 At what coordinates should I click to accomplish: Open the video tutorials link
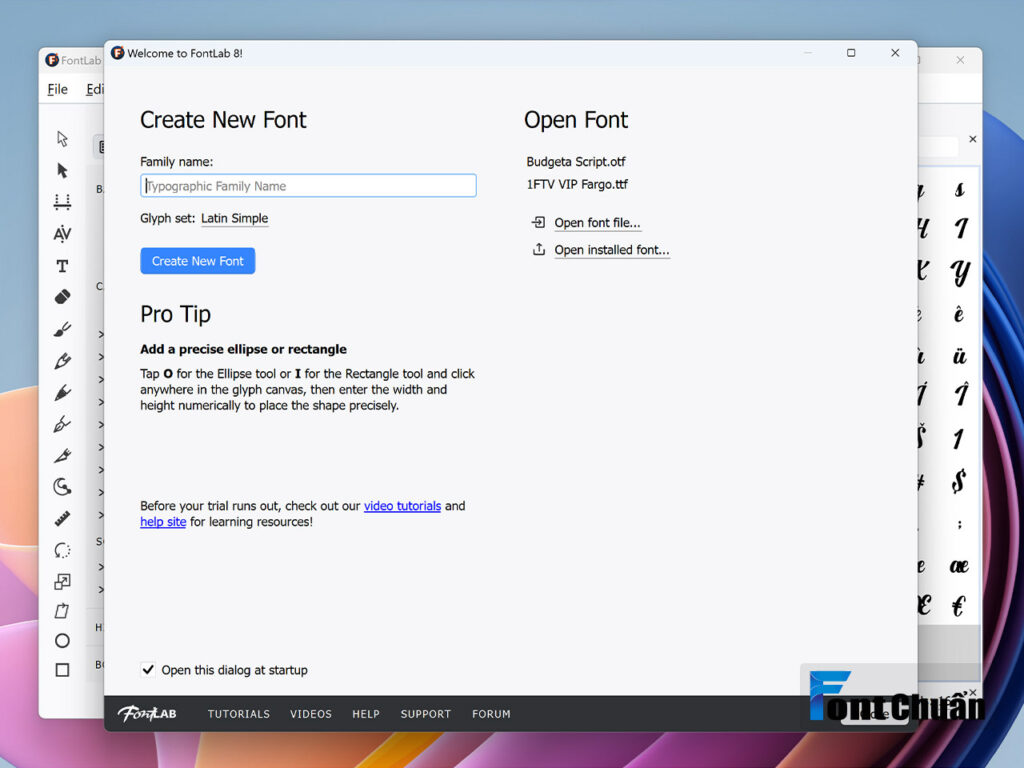tap(402, 506)
